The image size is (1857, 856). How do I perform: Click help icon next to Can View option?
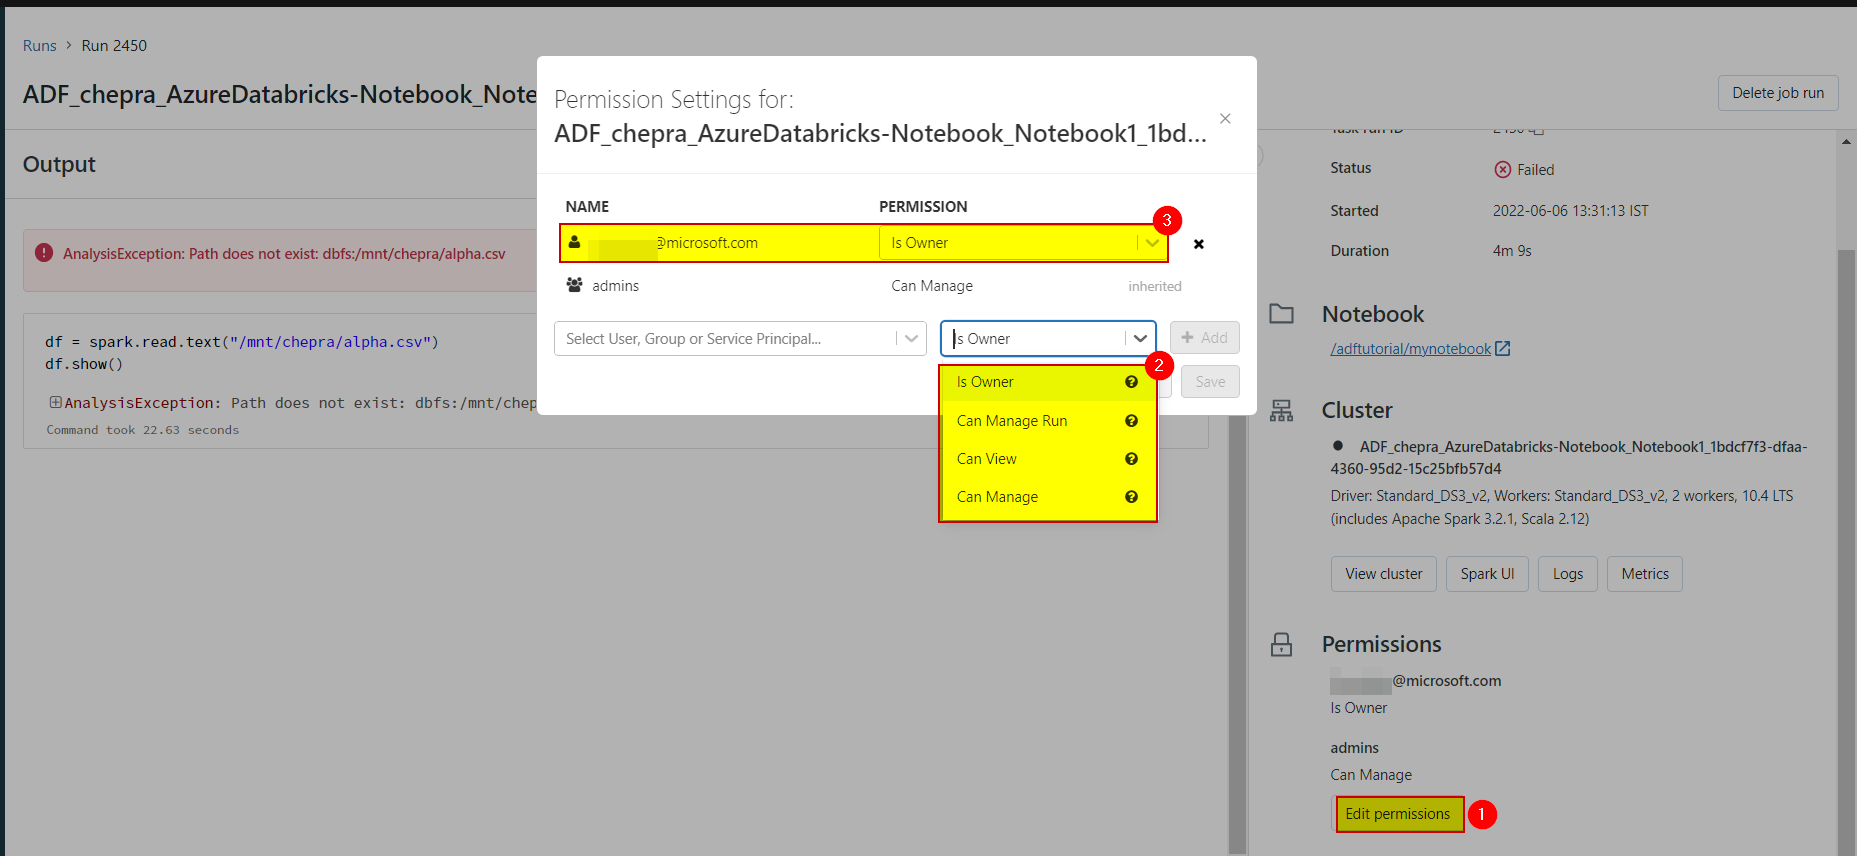(x=1131, y=459)
